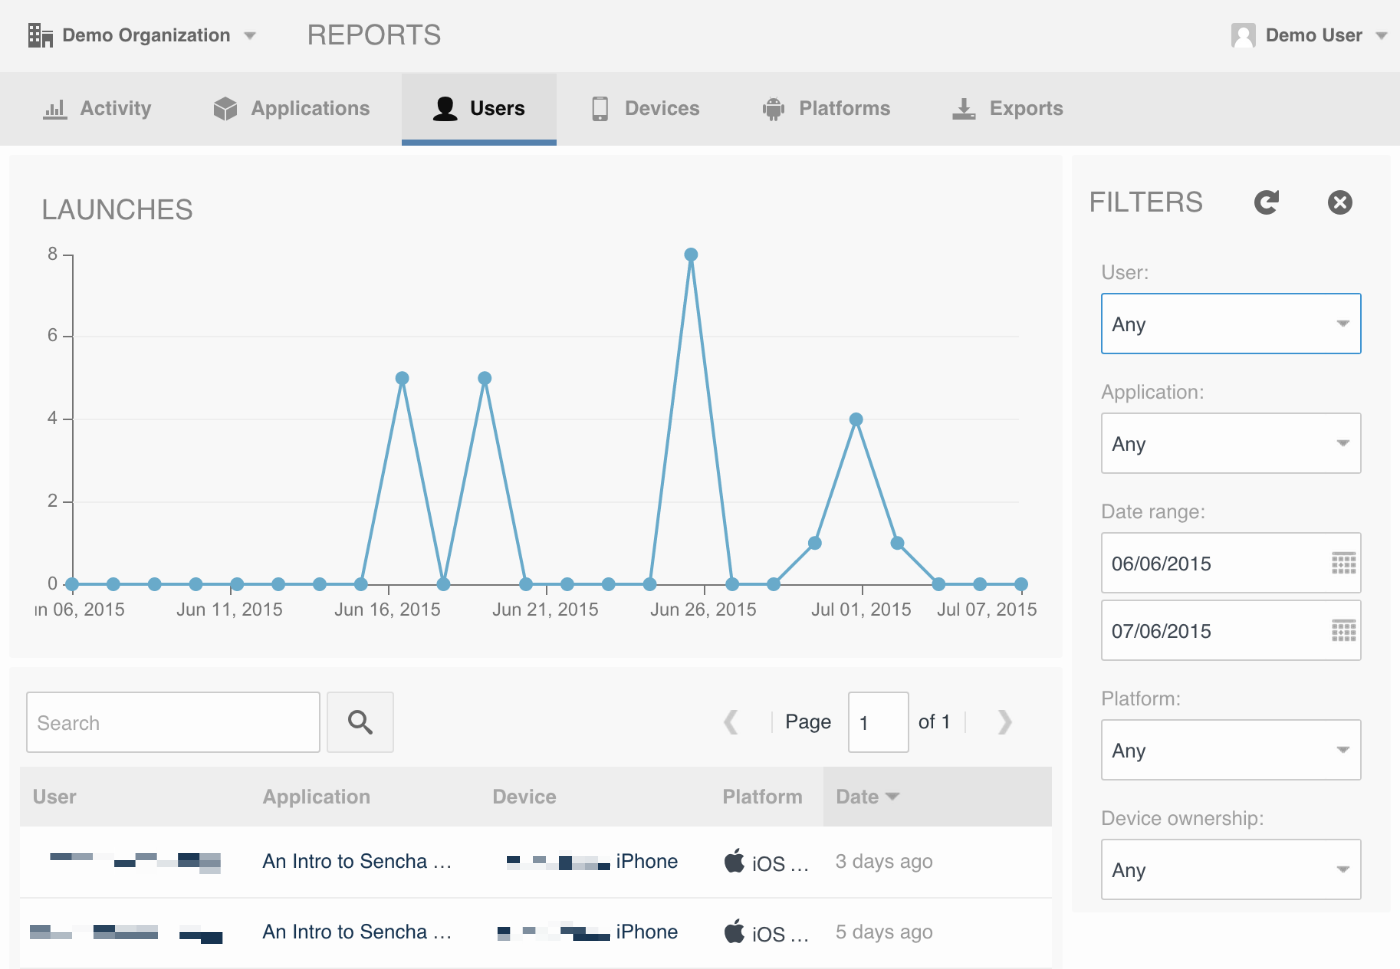Open calendar picker for end date
The height and width of the screenshot is (969, 1400).
1344,631
